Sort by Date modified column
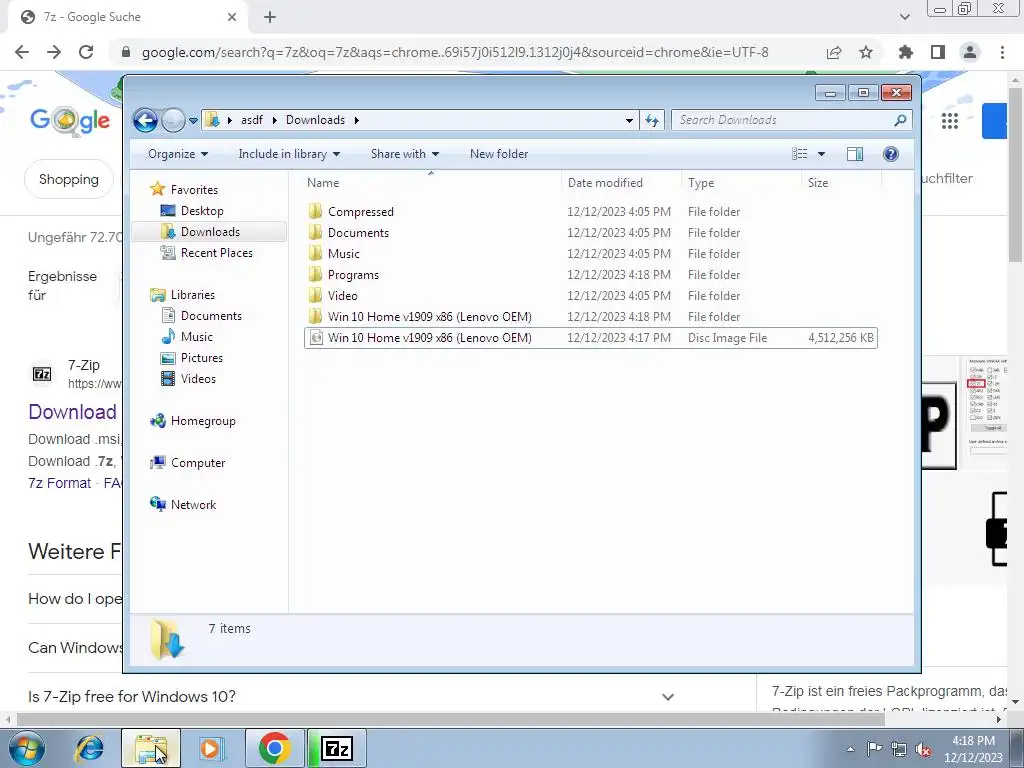 tap(621, 184)
